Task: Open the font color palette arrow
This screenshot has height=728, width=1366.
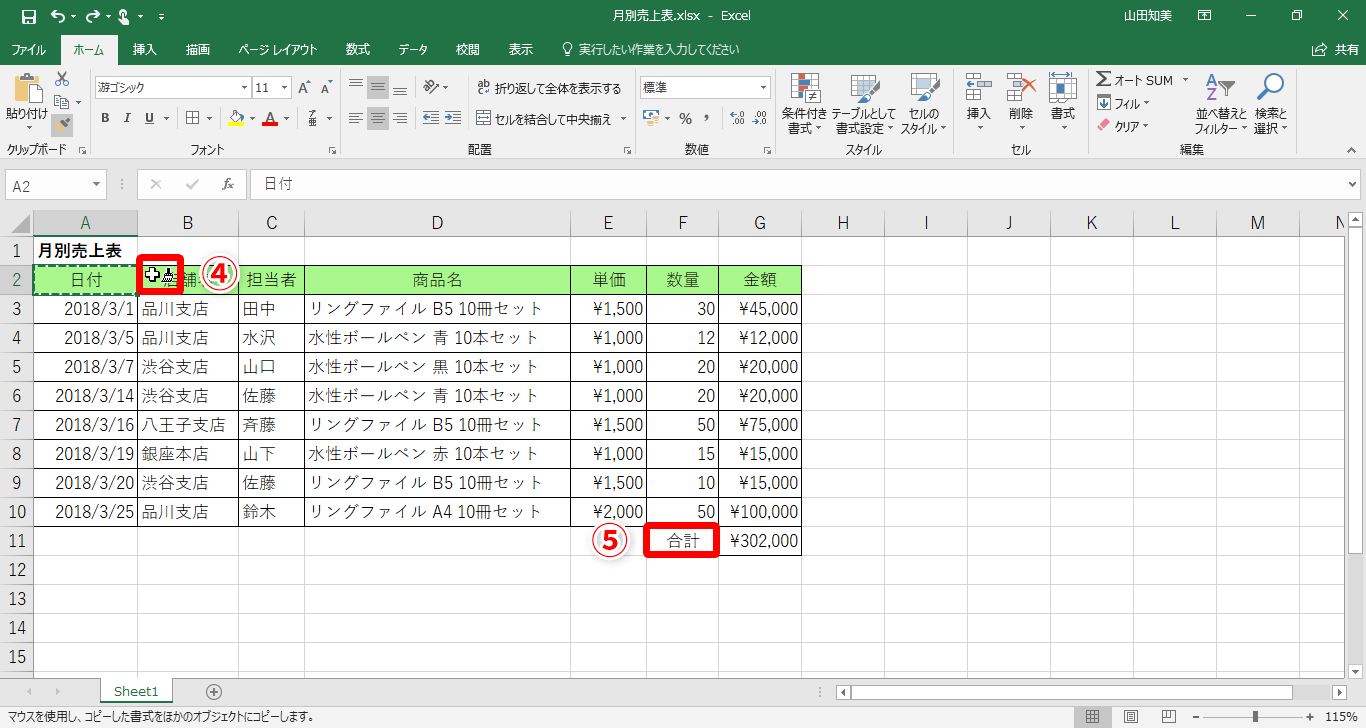Action: coord(285,119)
